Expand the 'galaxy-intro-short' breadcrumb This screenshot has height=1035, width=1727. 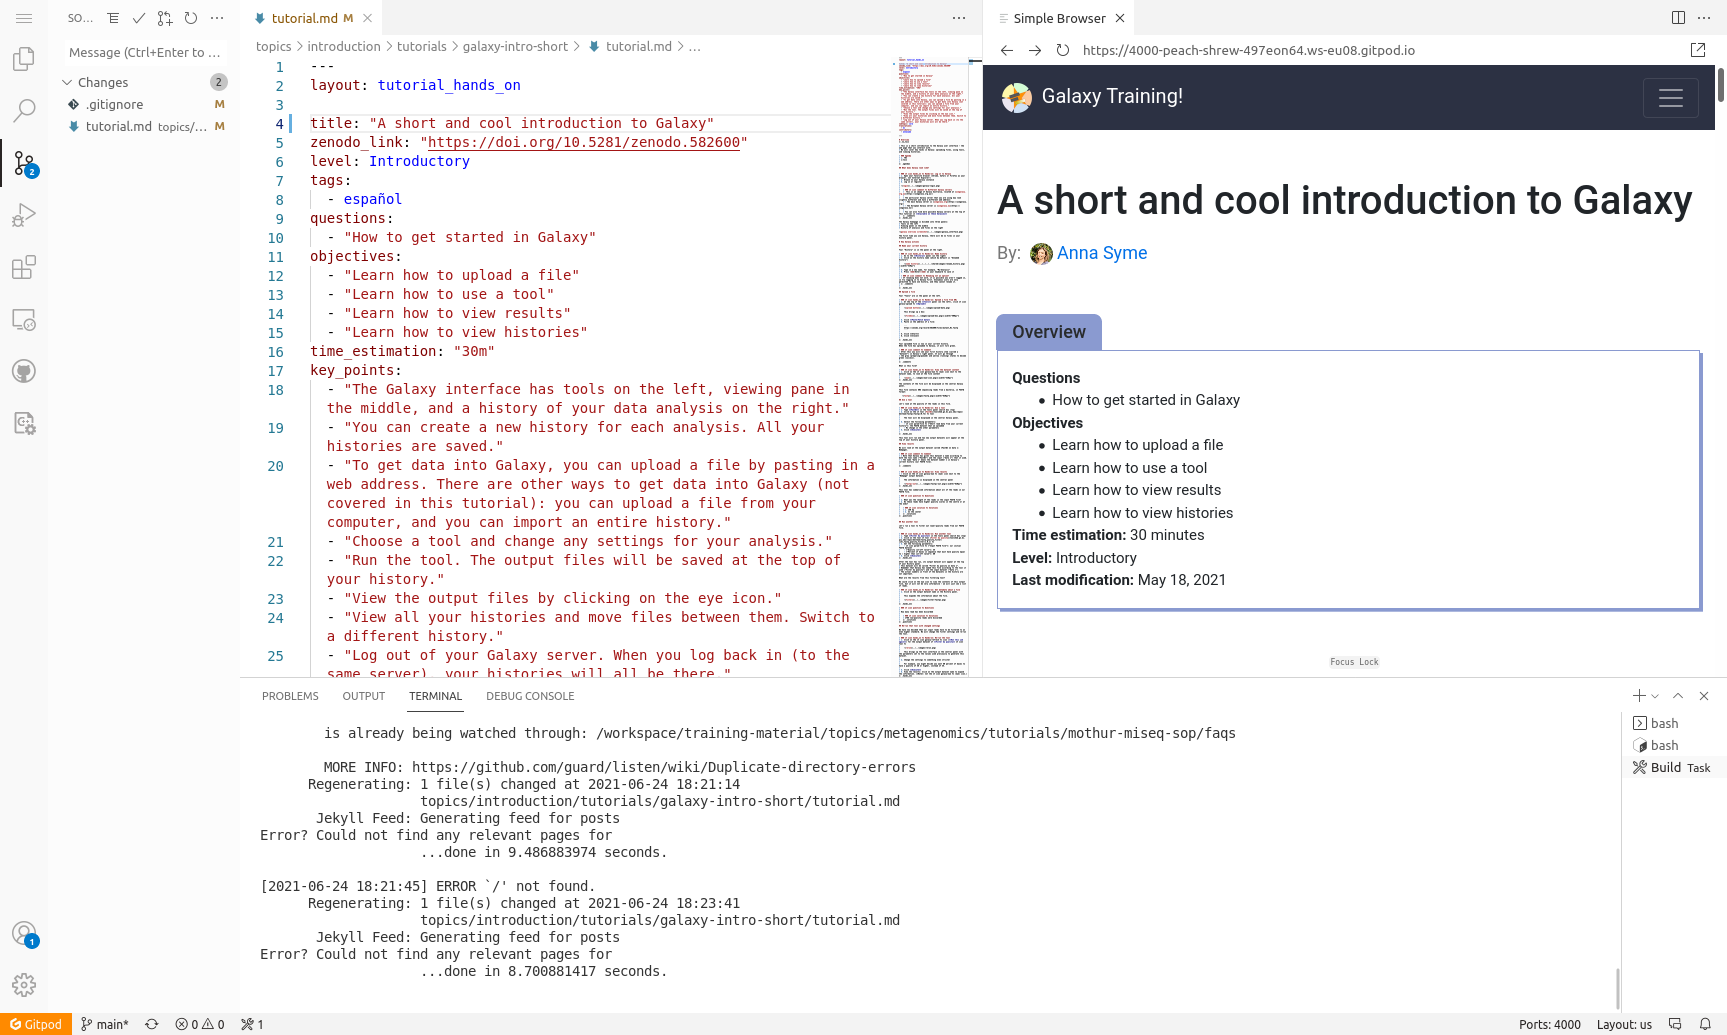(x=515, y=46)
